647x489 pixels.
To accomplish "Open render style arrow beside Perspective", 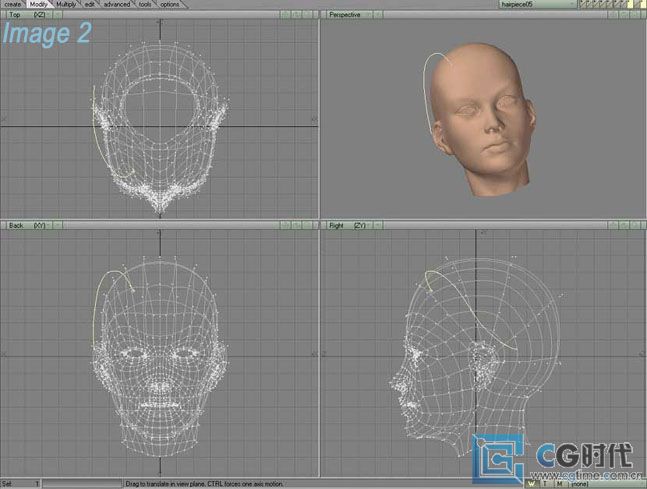I will point(378,14).
